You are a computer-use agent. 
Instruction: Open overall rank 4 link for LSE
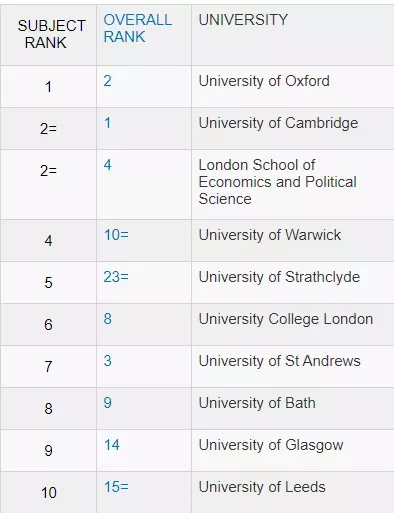(108, 165)
